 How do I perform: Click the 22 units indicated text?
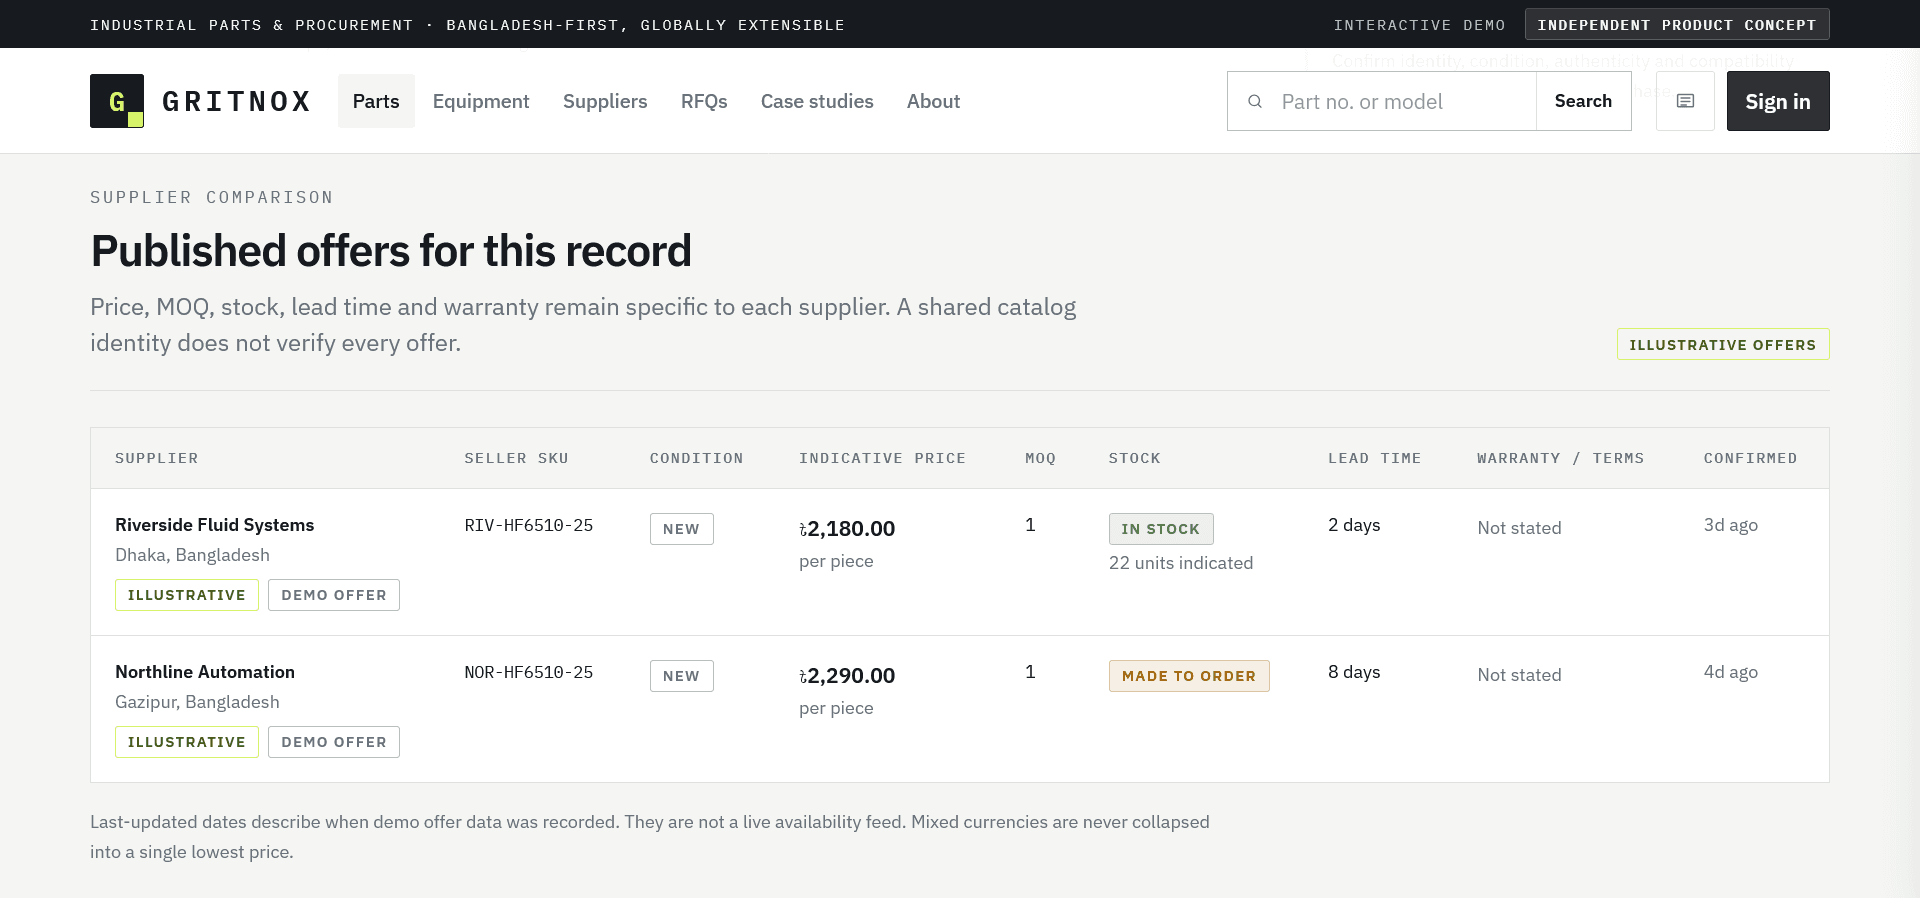(1181, 563)
